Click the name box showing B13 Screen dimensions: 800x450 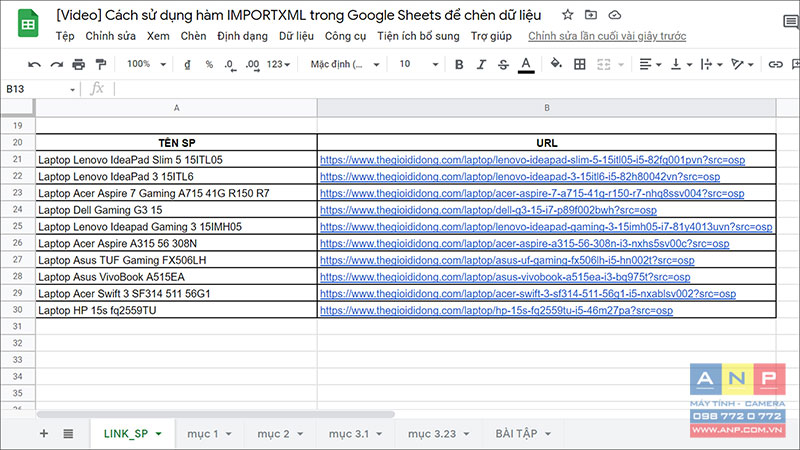[x=40, y=89]
